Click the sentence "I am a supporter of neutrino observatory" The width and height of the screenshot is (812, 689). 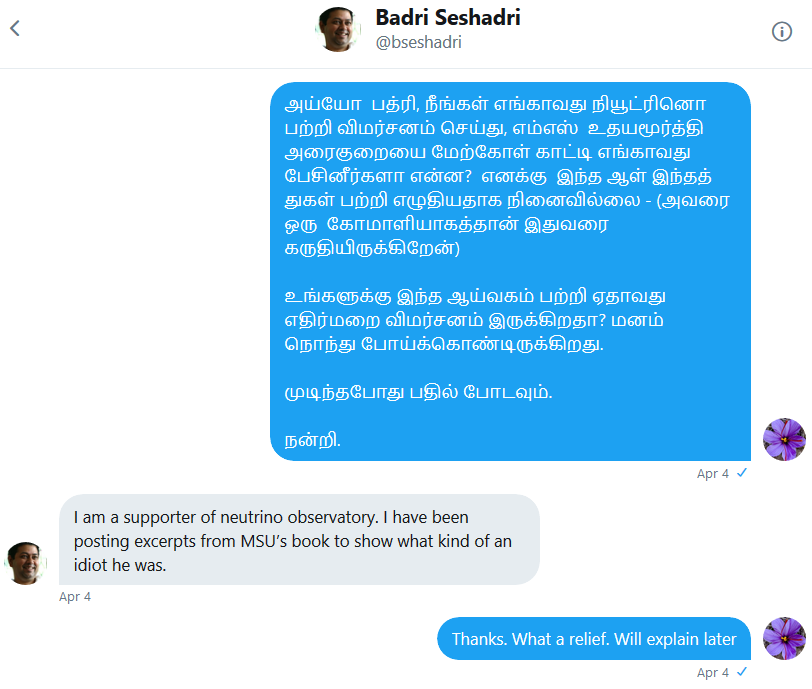[x=271, y=518]
